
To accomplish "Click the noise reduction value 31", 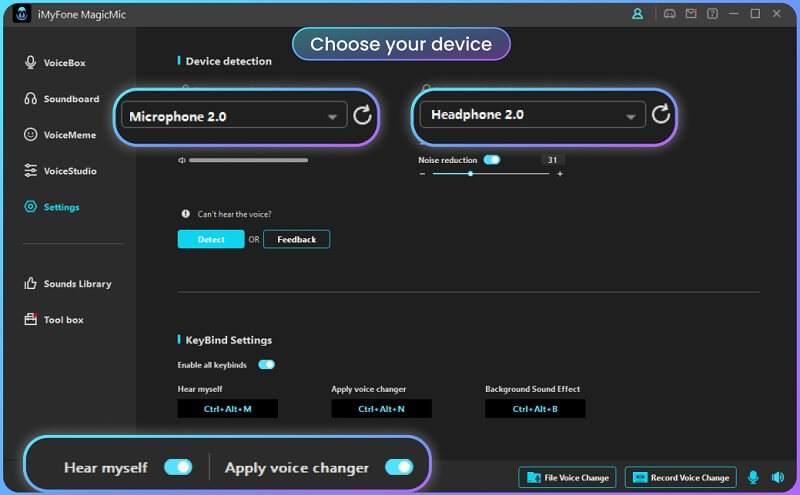I will [553, 160].
